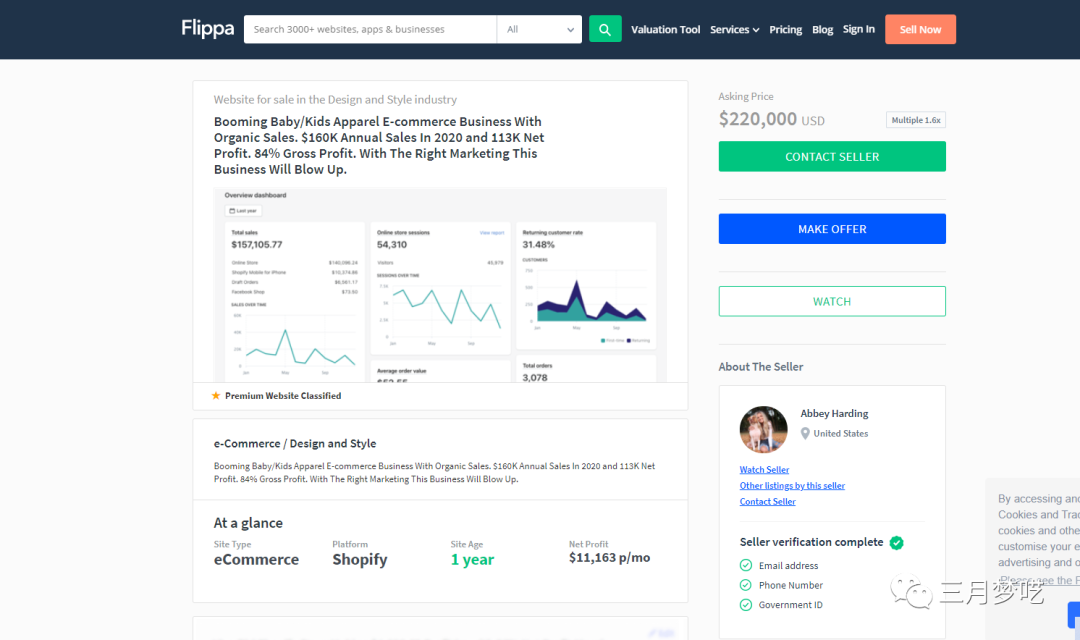Click the Watch outlined button
Screen dimensions: 1080x640
pos(832,301)
